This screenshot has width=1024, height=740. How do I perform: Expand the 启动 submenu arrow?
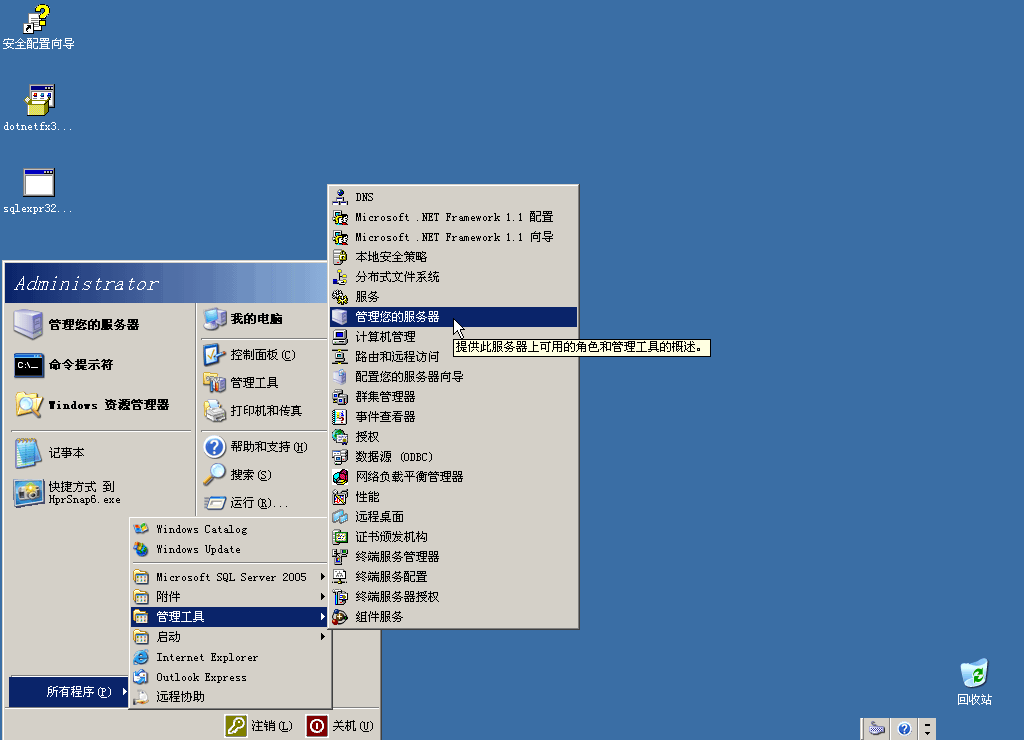coord(323,636)
